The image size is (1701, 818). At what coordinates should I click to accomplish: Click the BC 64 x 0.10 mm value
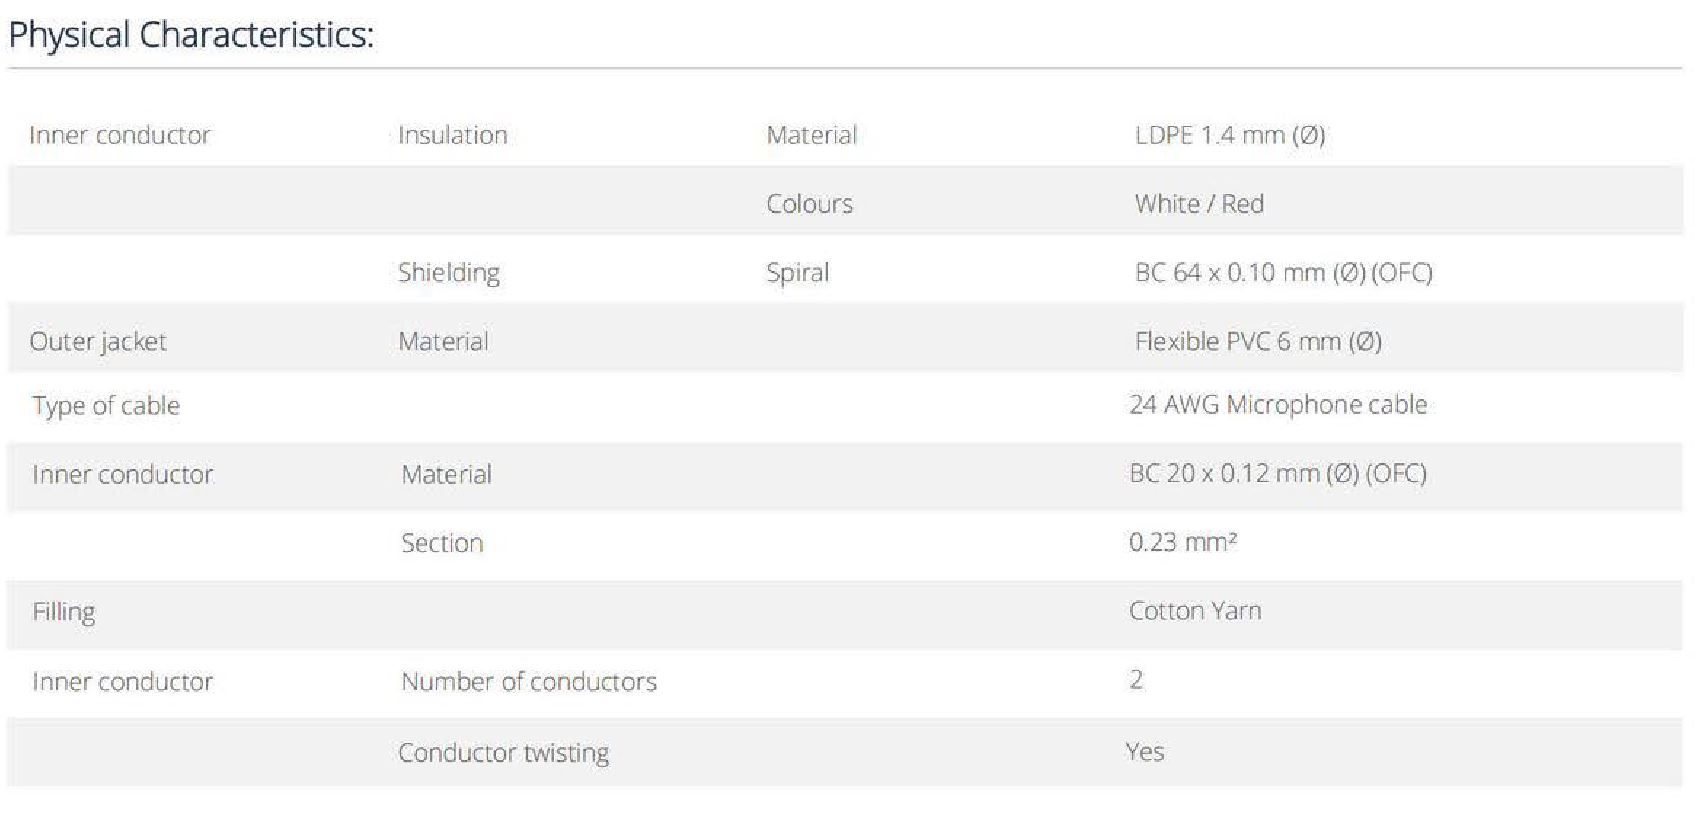1283,273
